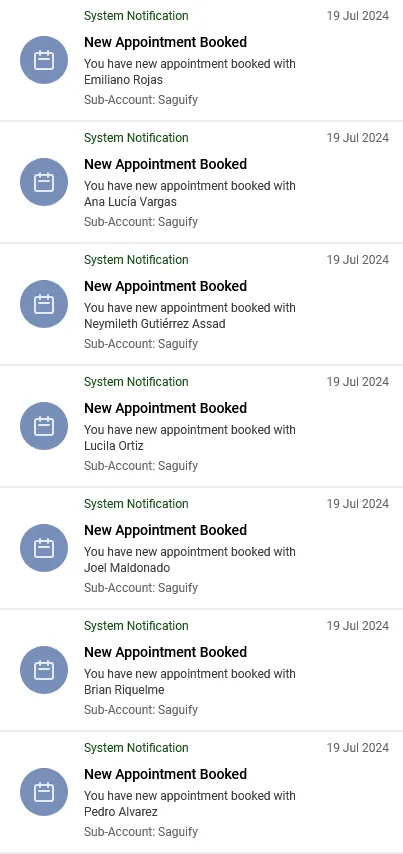Click Sub-Account: Saguify under Ana Lucía Vargas

141,222
